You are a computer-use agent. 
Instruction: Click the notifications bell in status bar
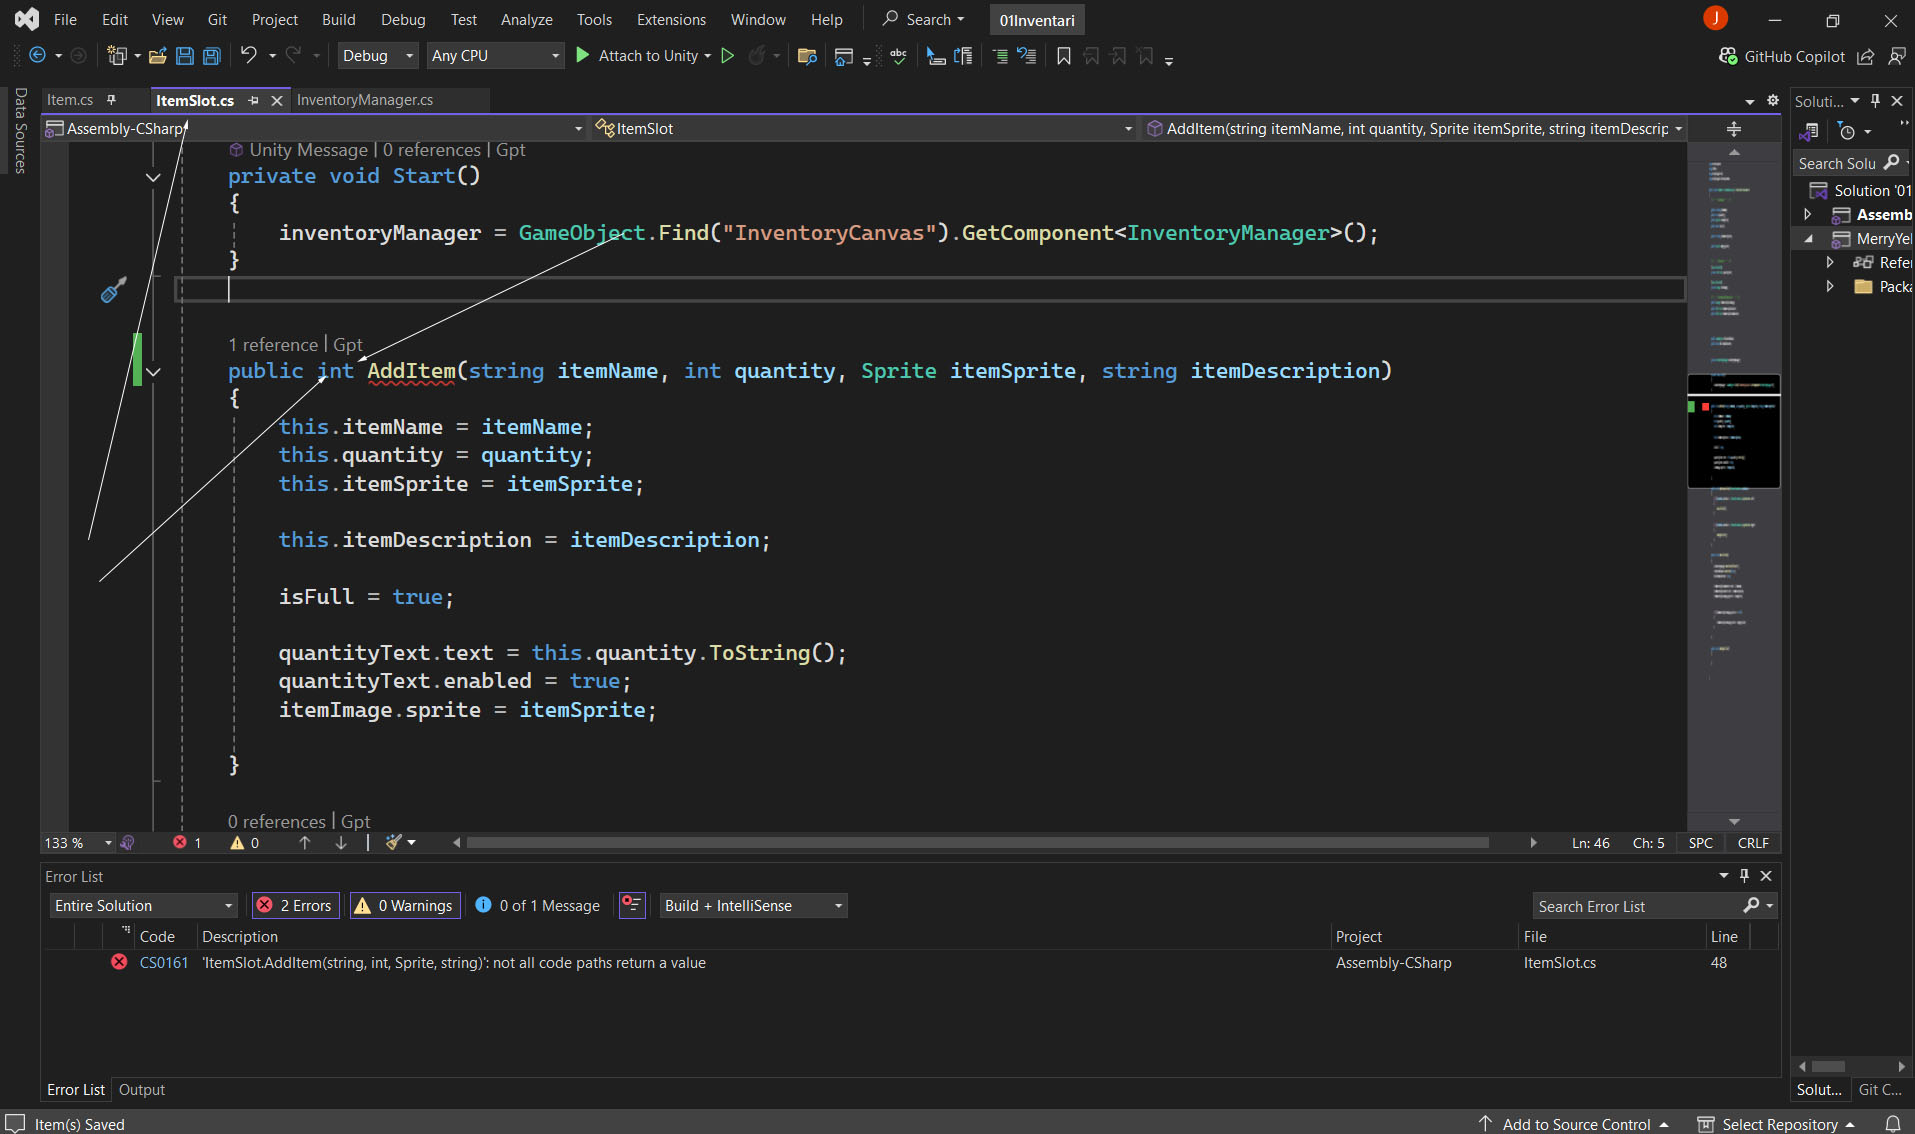pos(1892,1124)
